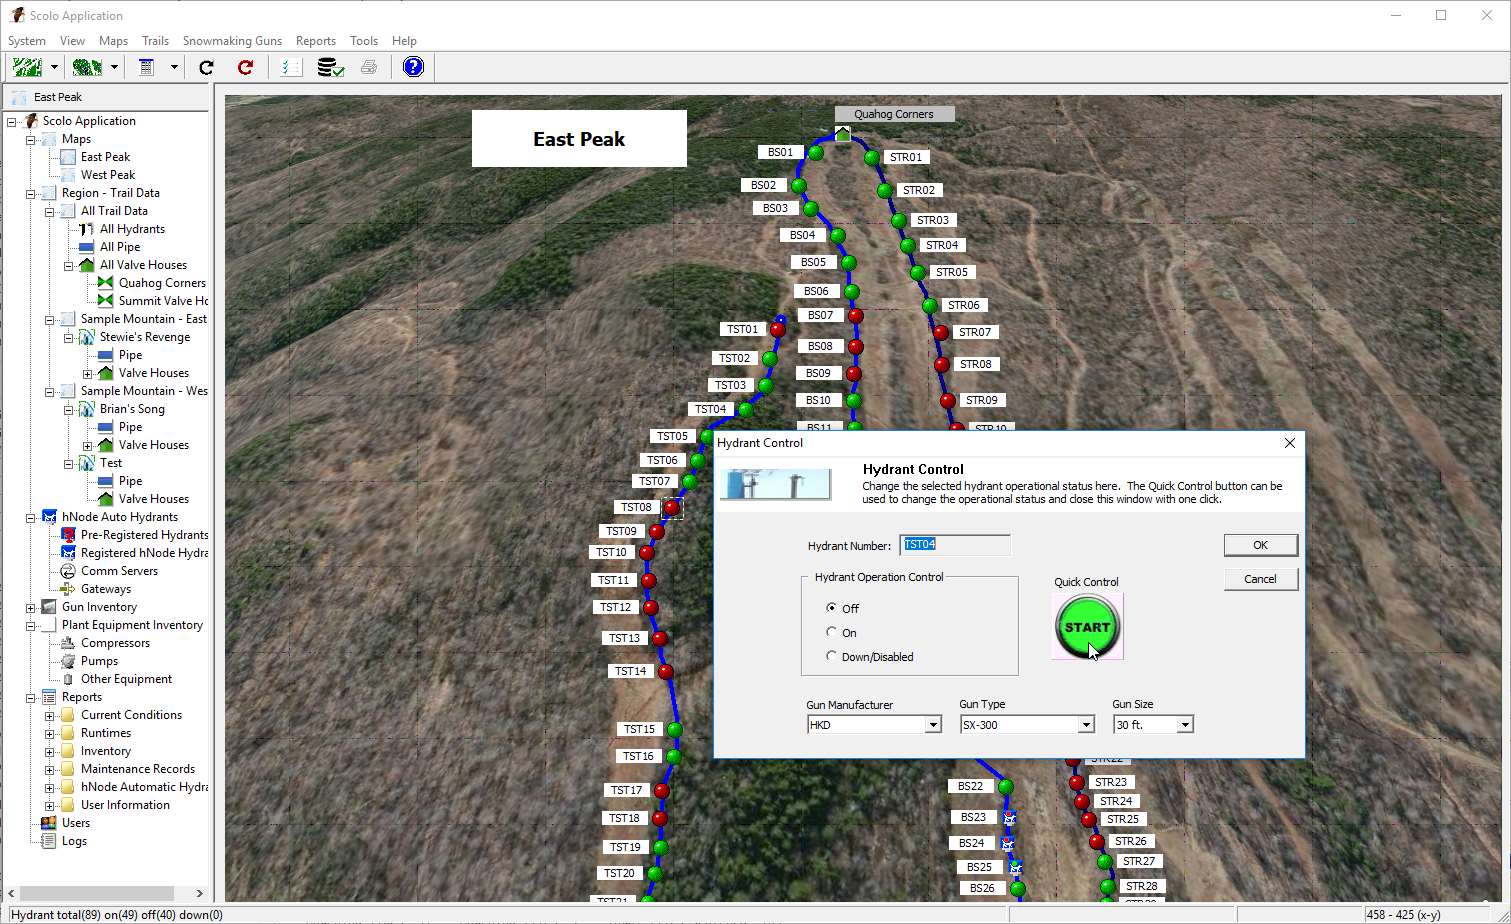Click the Comm Servers icon in the sidebar
Viewport: 1511px width, 924px height.
tap(67, 570)
